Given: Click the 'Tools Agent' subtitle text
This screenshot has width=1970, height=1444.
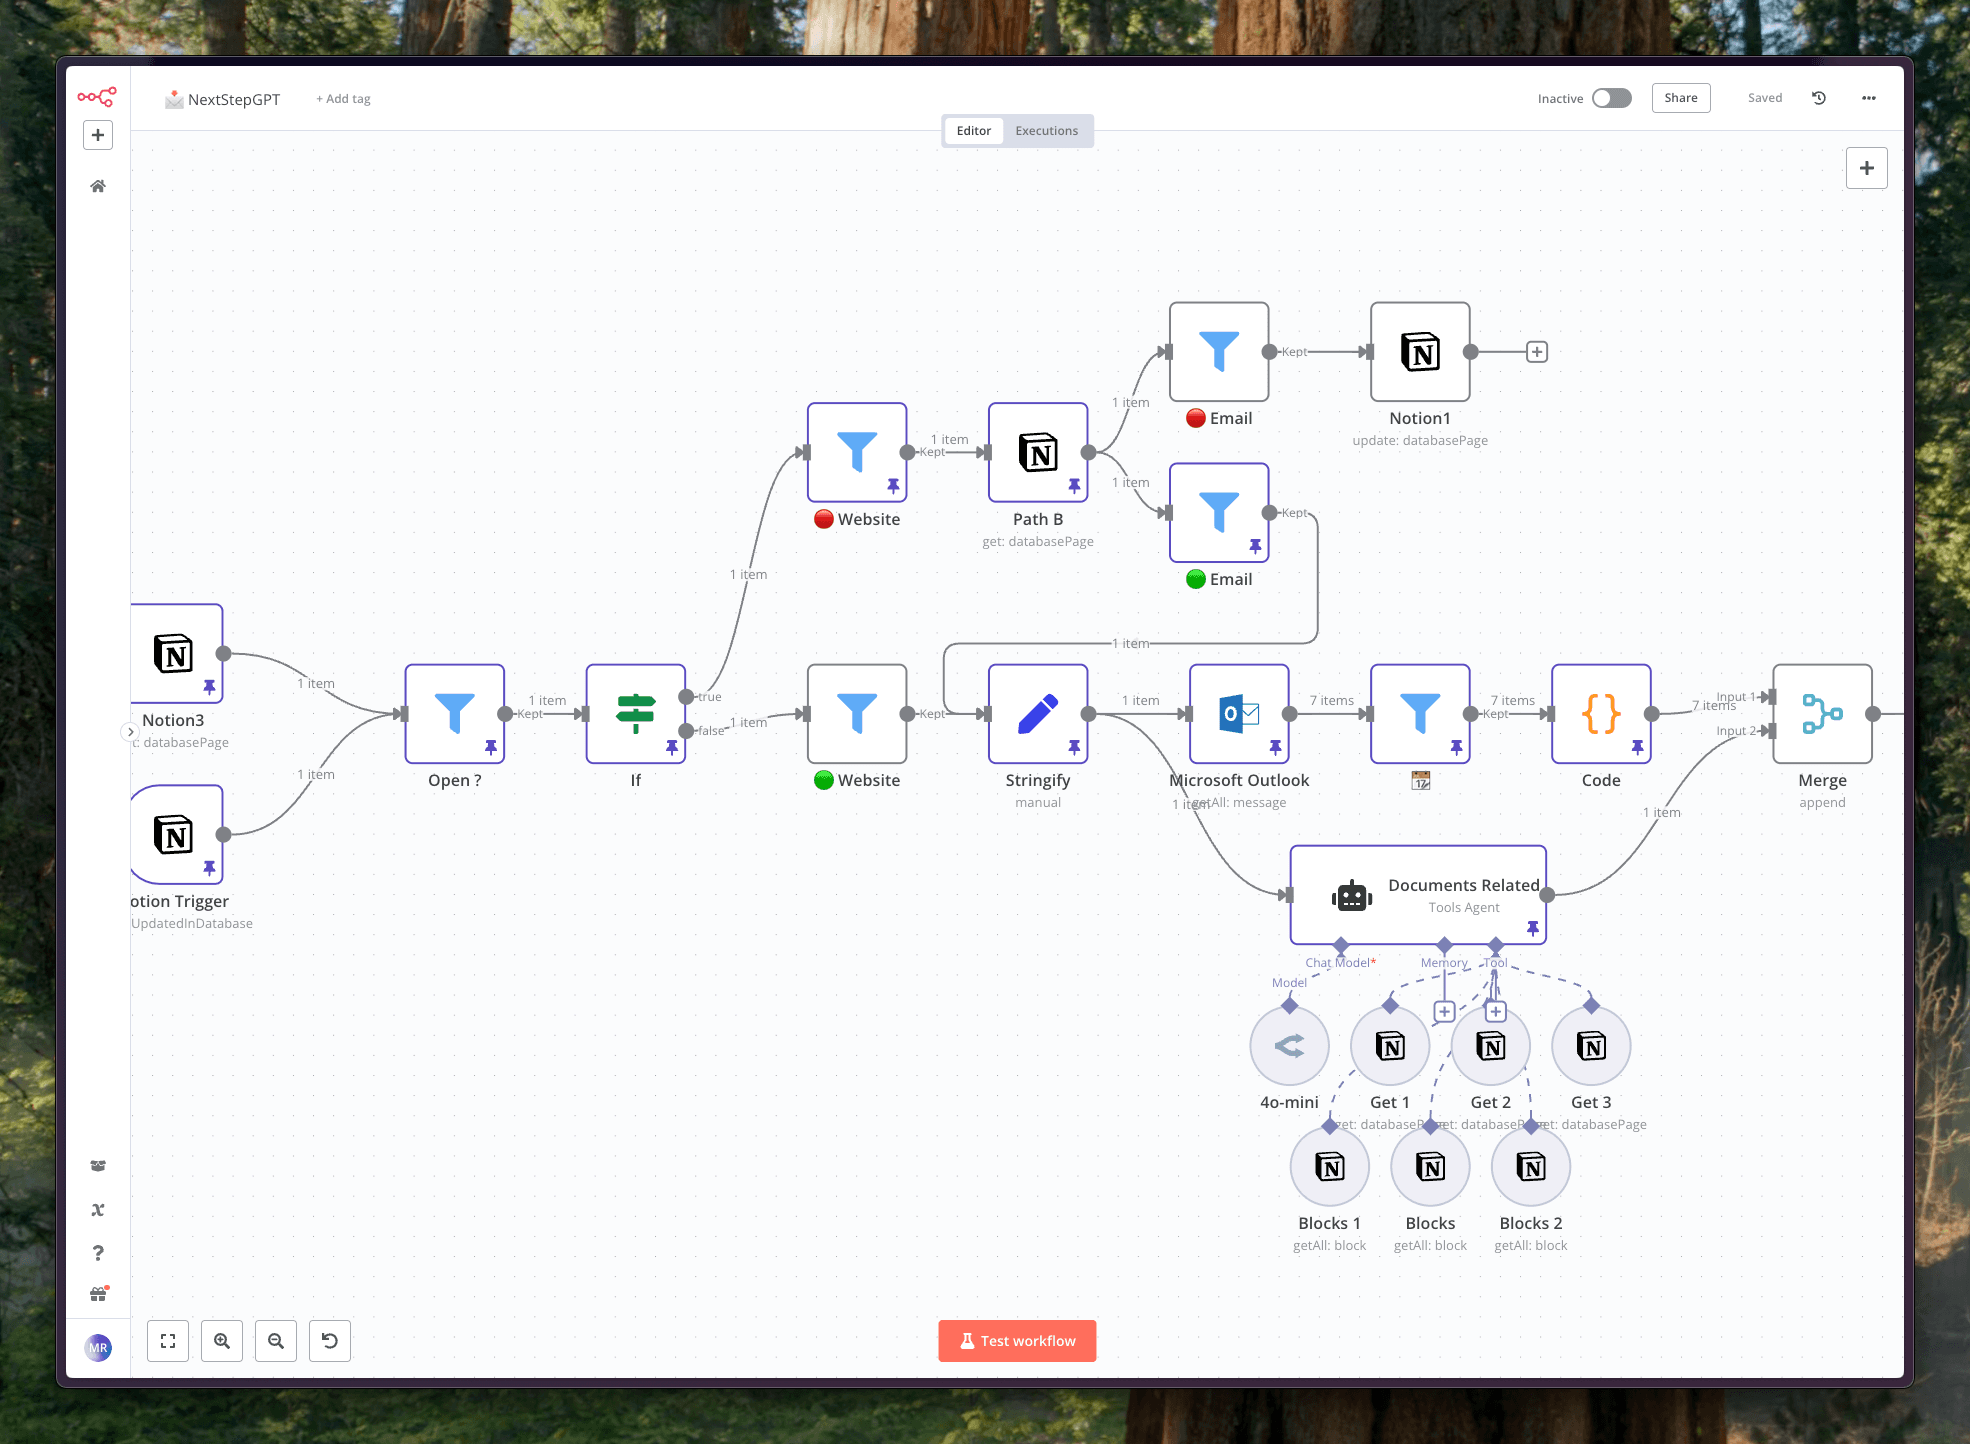Looking at the screenshot, I should pyautogui.click(x=1464, y=908).
